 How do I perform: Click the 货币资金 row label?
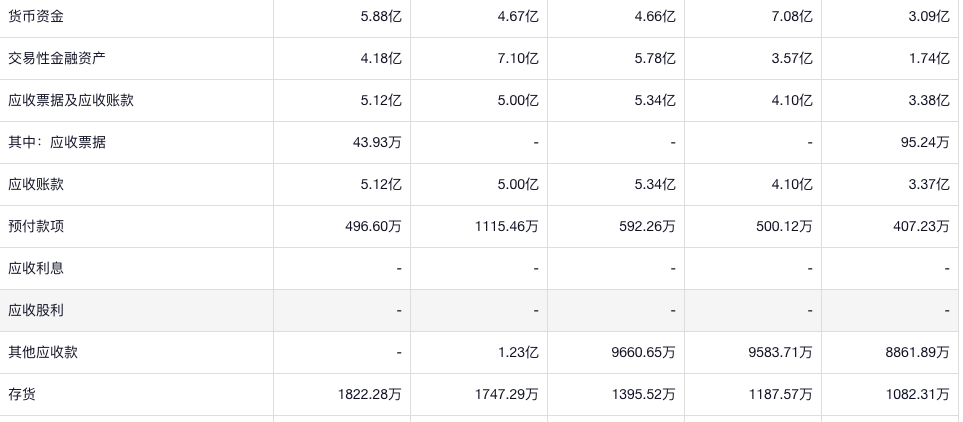pos(35,16)
